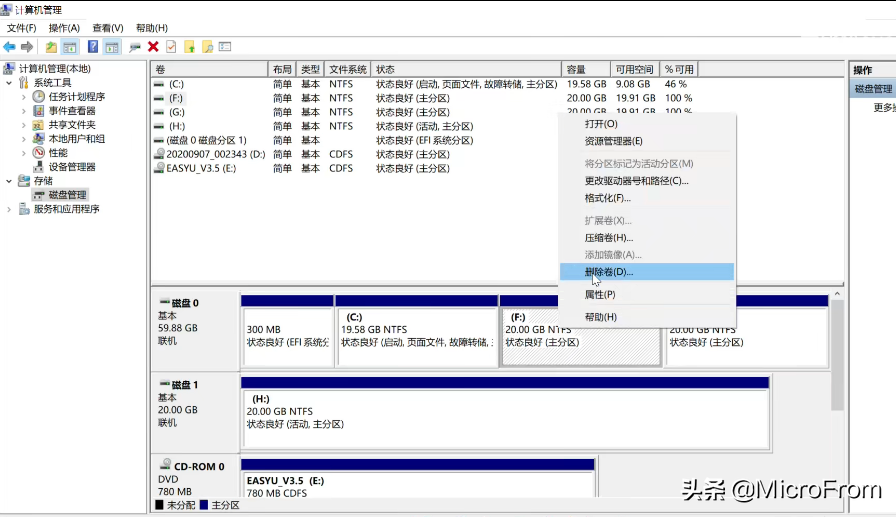Click the blue Help question mark icon
The image size is (896, 517).
click(x=93, y=47)
